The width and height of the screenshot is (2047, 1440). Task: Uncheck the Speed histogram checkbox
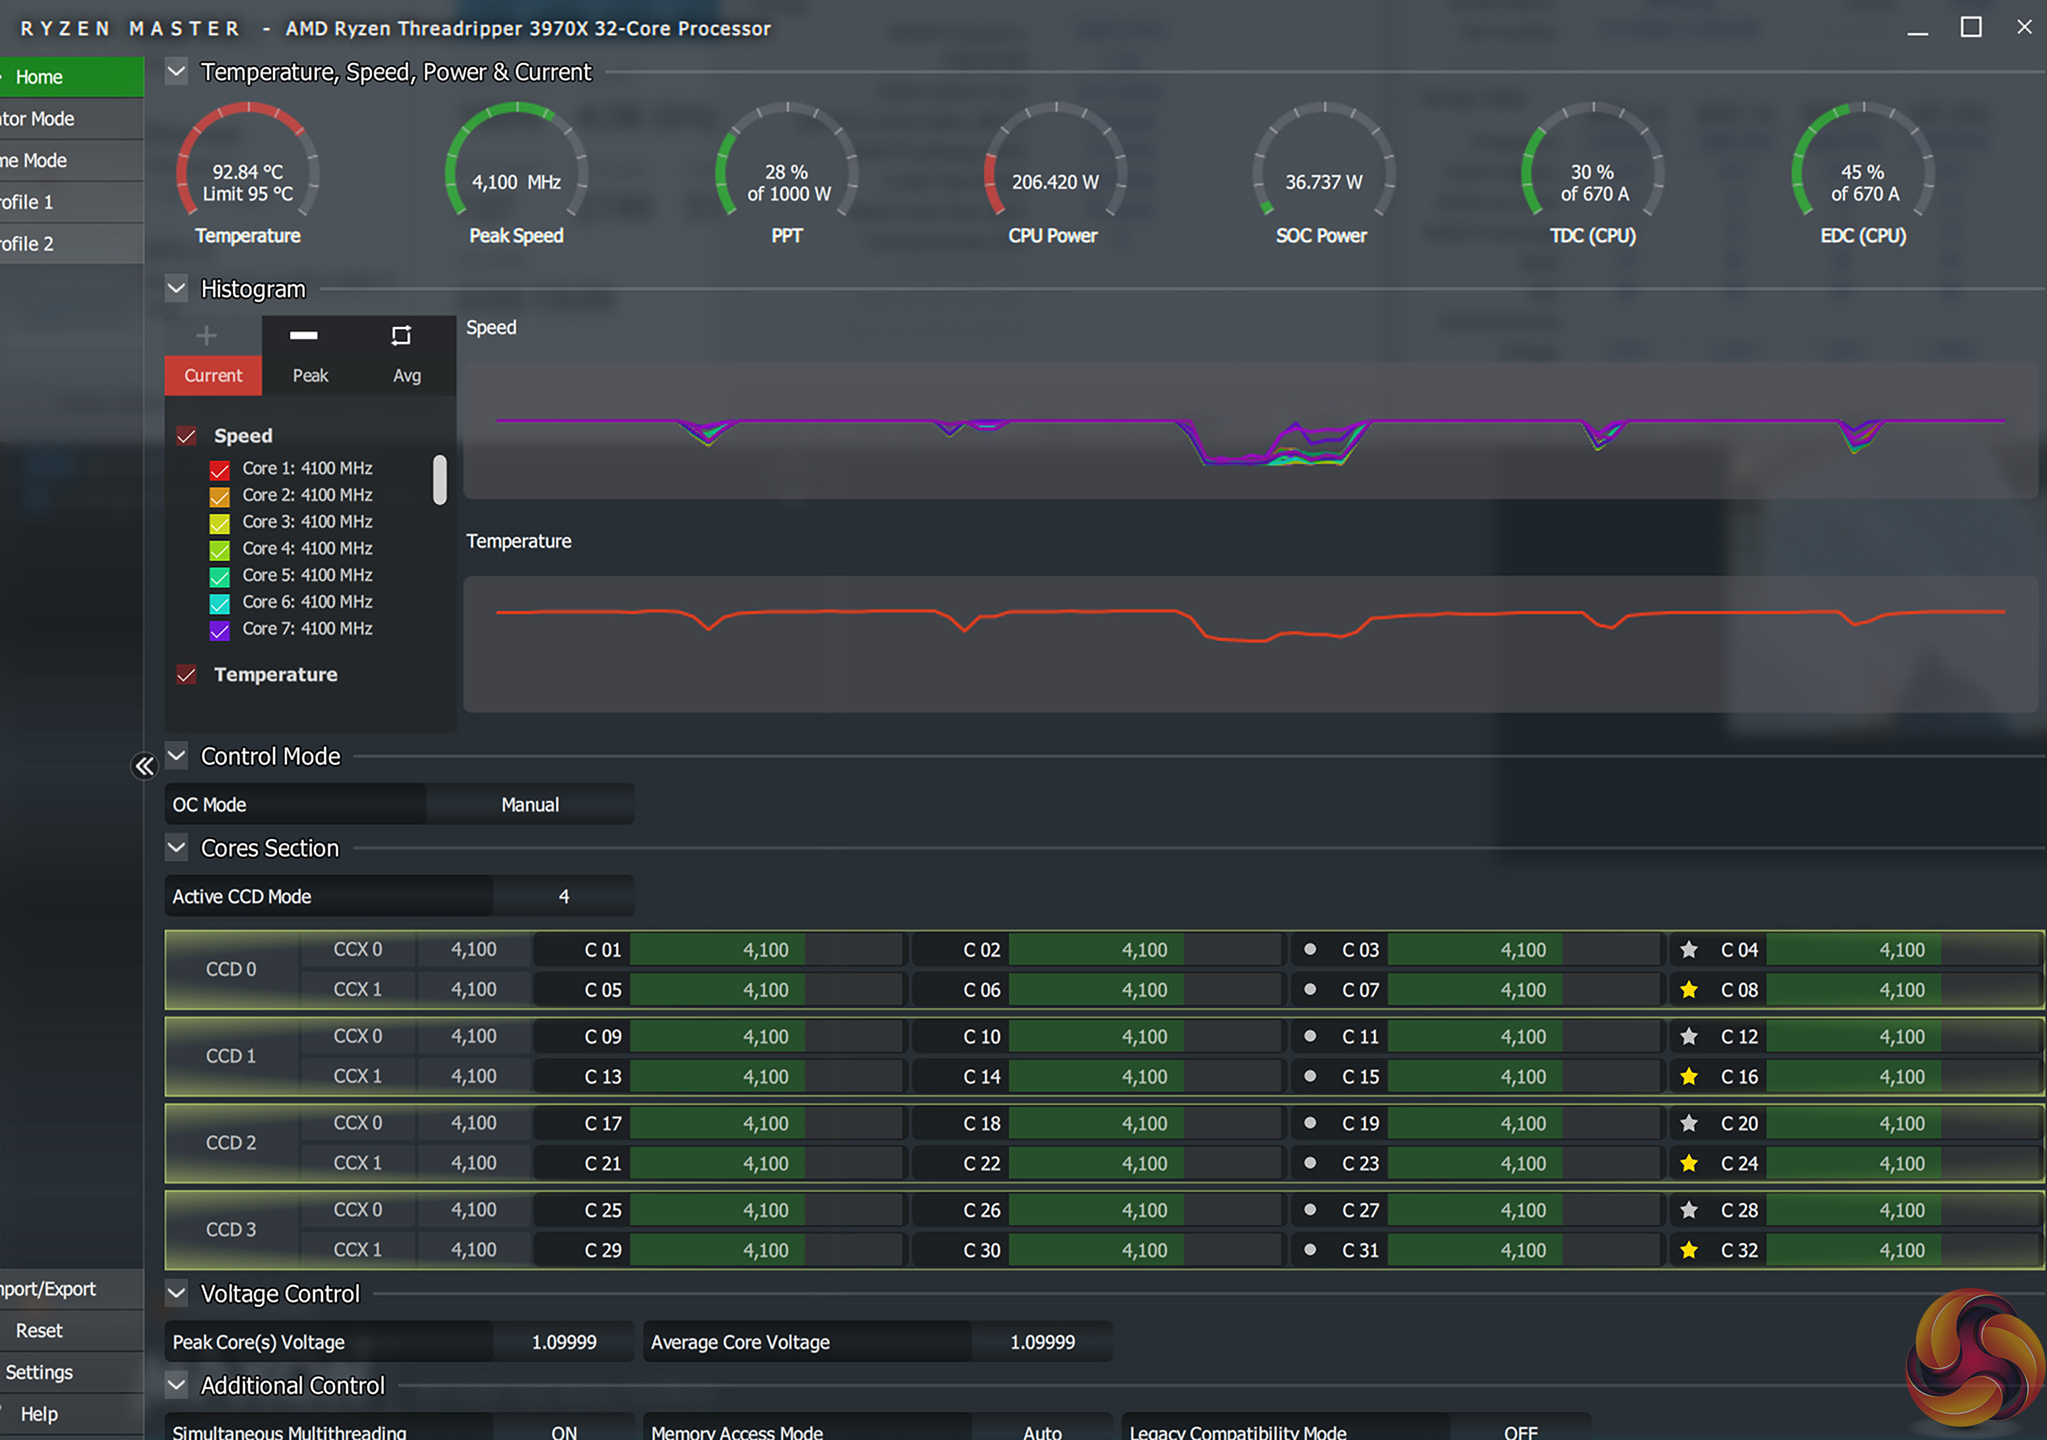[x=186, y=436]
